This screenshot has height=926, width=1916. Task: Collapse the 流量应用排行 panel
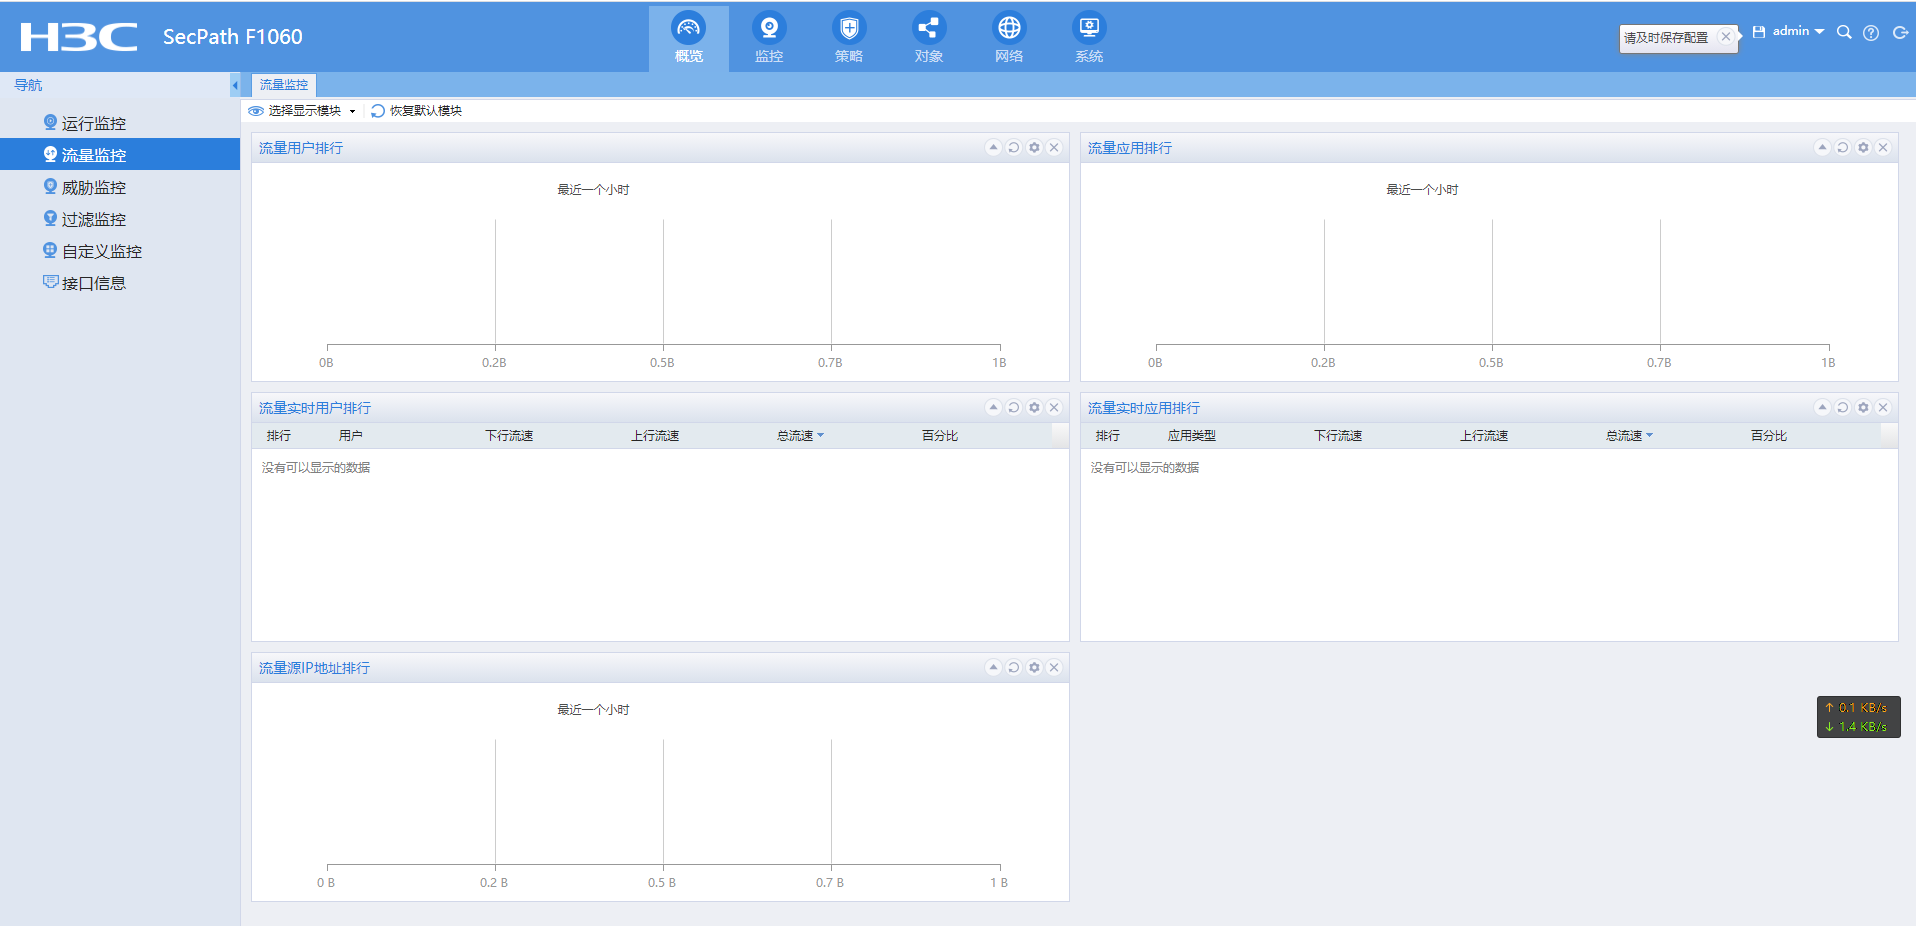click(1822, 147)
